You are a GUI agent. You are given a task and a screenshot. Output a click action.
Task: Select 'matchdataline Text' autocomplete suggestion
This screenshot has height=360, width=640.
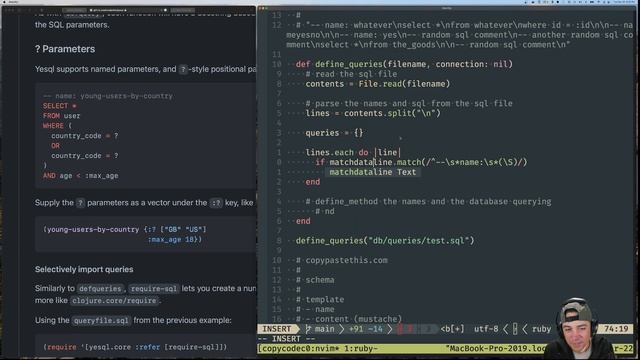coord(373,172)
